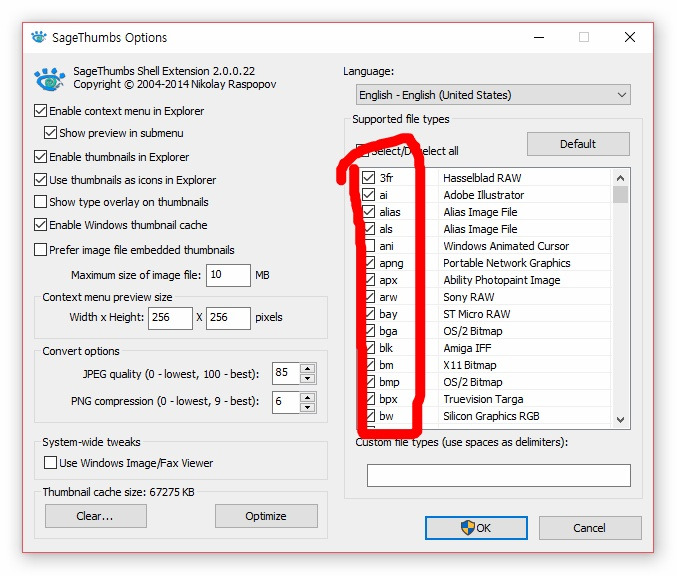Cancel the options dialog
The height and width of the screenshot is (576, 677).
[x=590, y=528]
